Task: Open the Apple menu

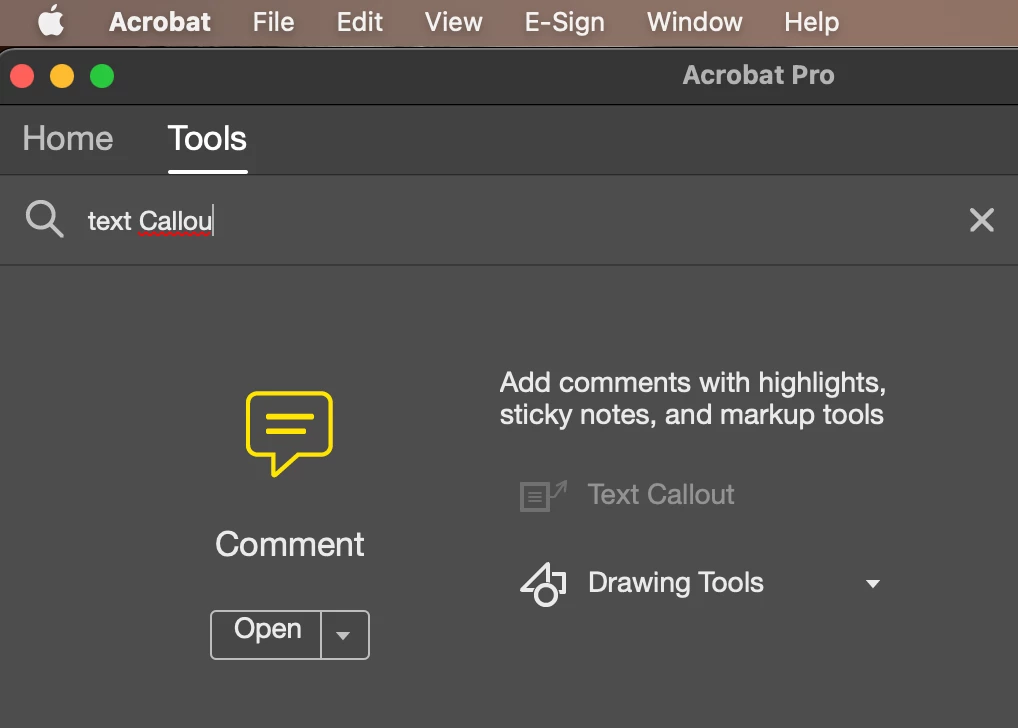Action: click(x=51, y=21)
